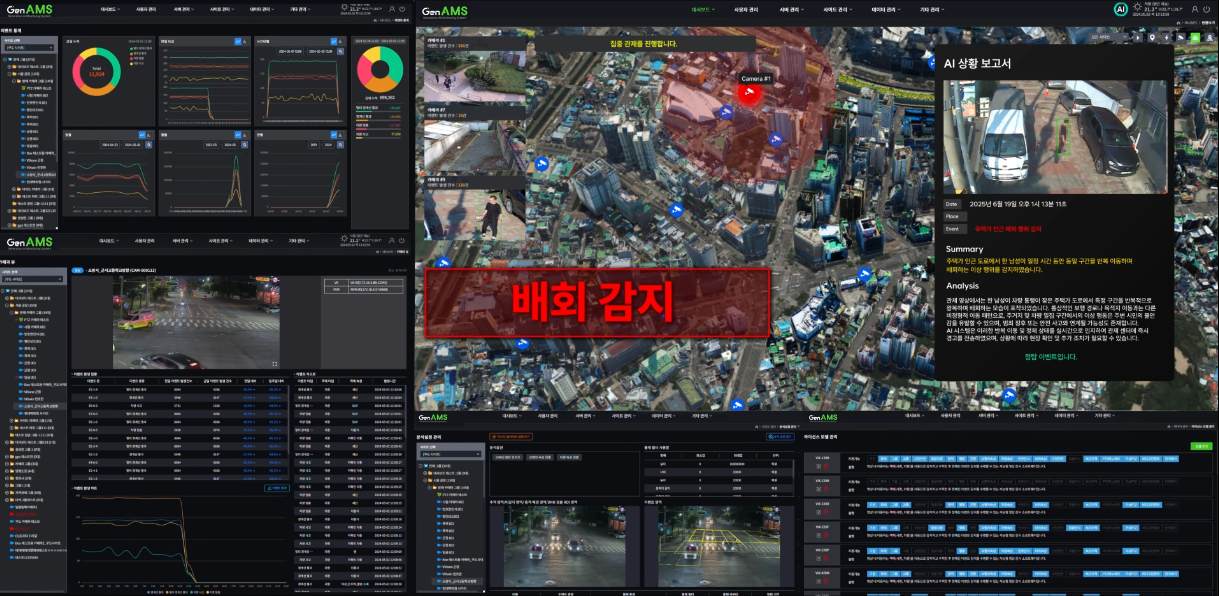This screenshot has height=596, width=1219.
Task: Click the green button in license panel
Action: click(x=1200, y=446)
